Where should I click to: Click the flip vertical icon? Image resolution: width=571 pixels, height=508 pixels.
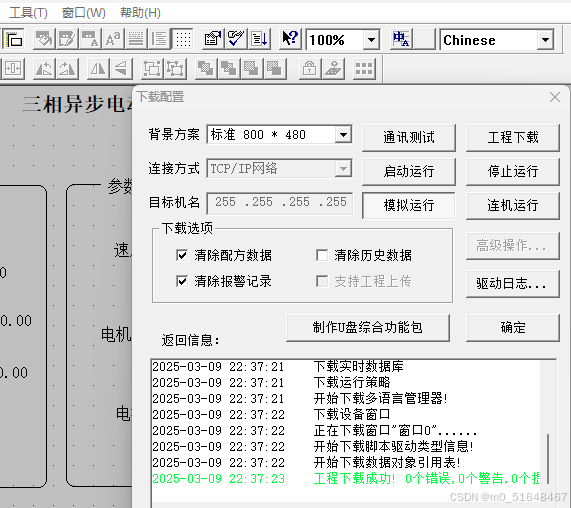tap(121, 68)
